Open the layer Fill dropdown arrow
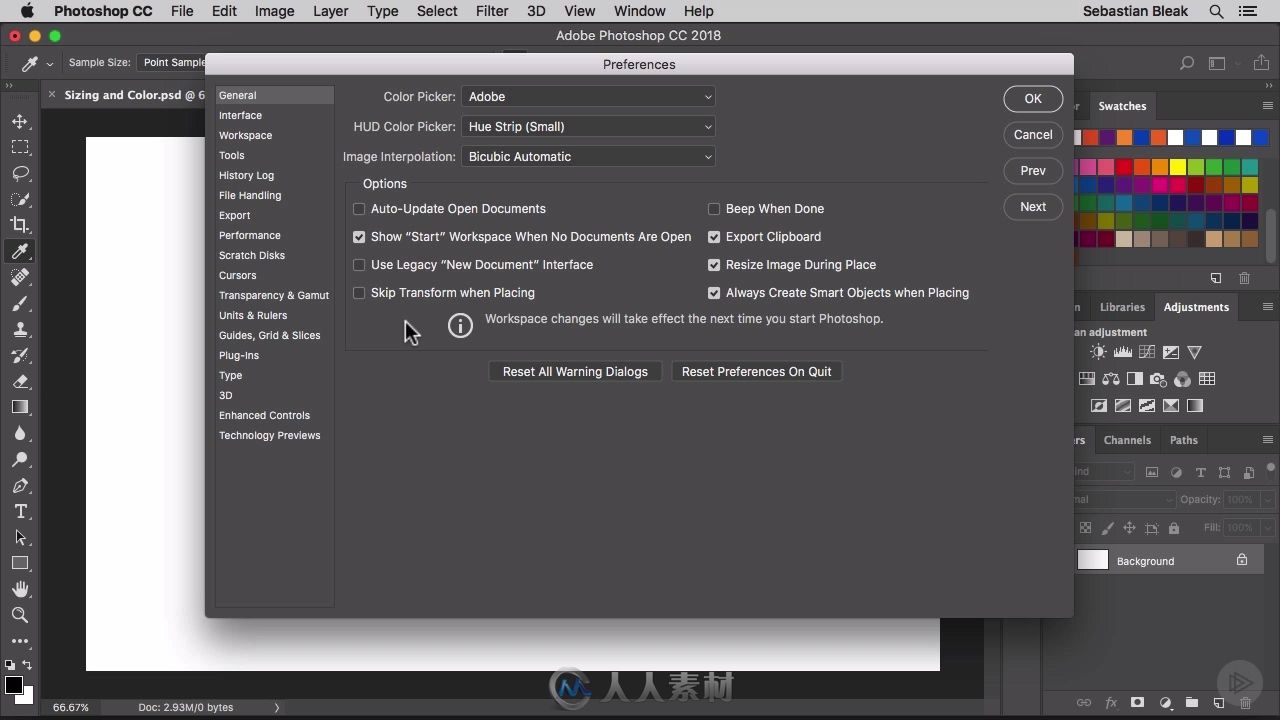The height and width of the screenshot is (720, 1280). click(1267, 528)
